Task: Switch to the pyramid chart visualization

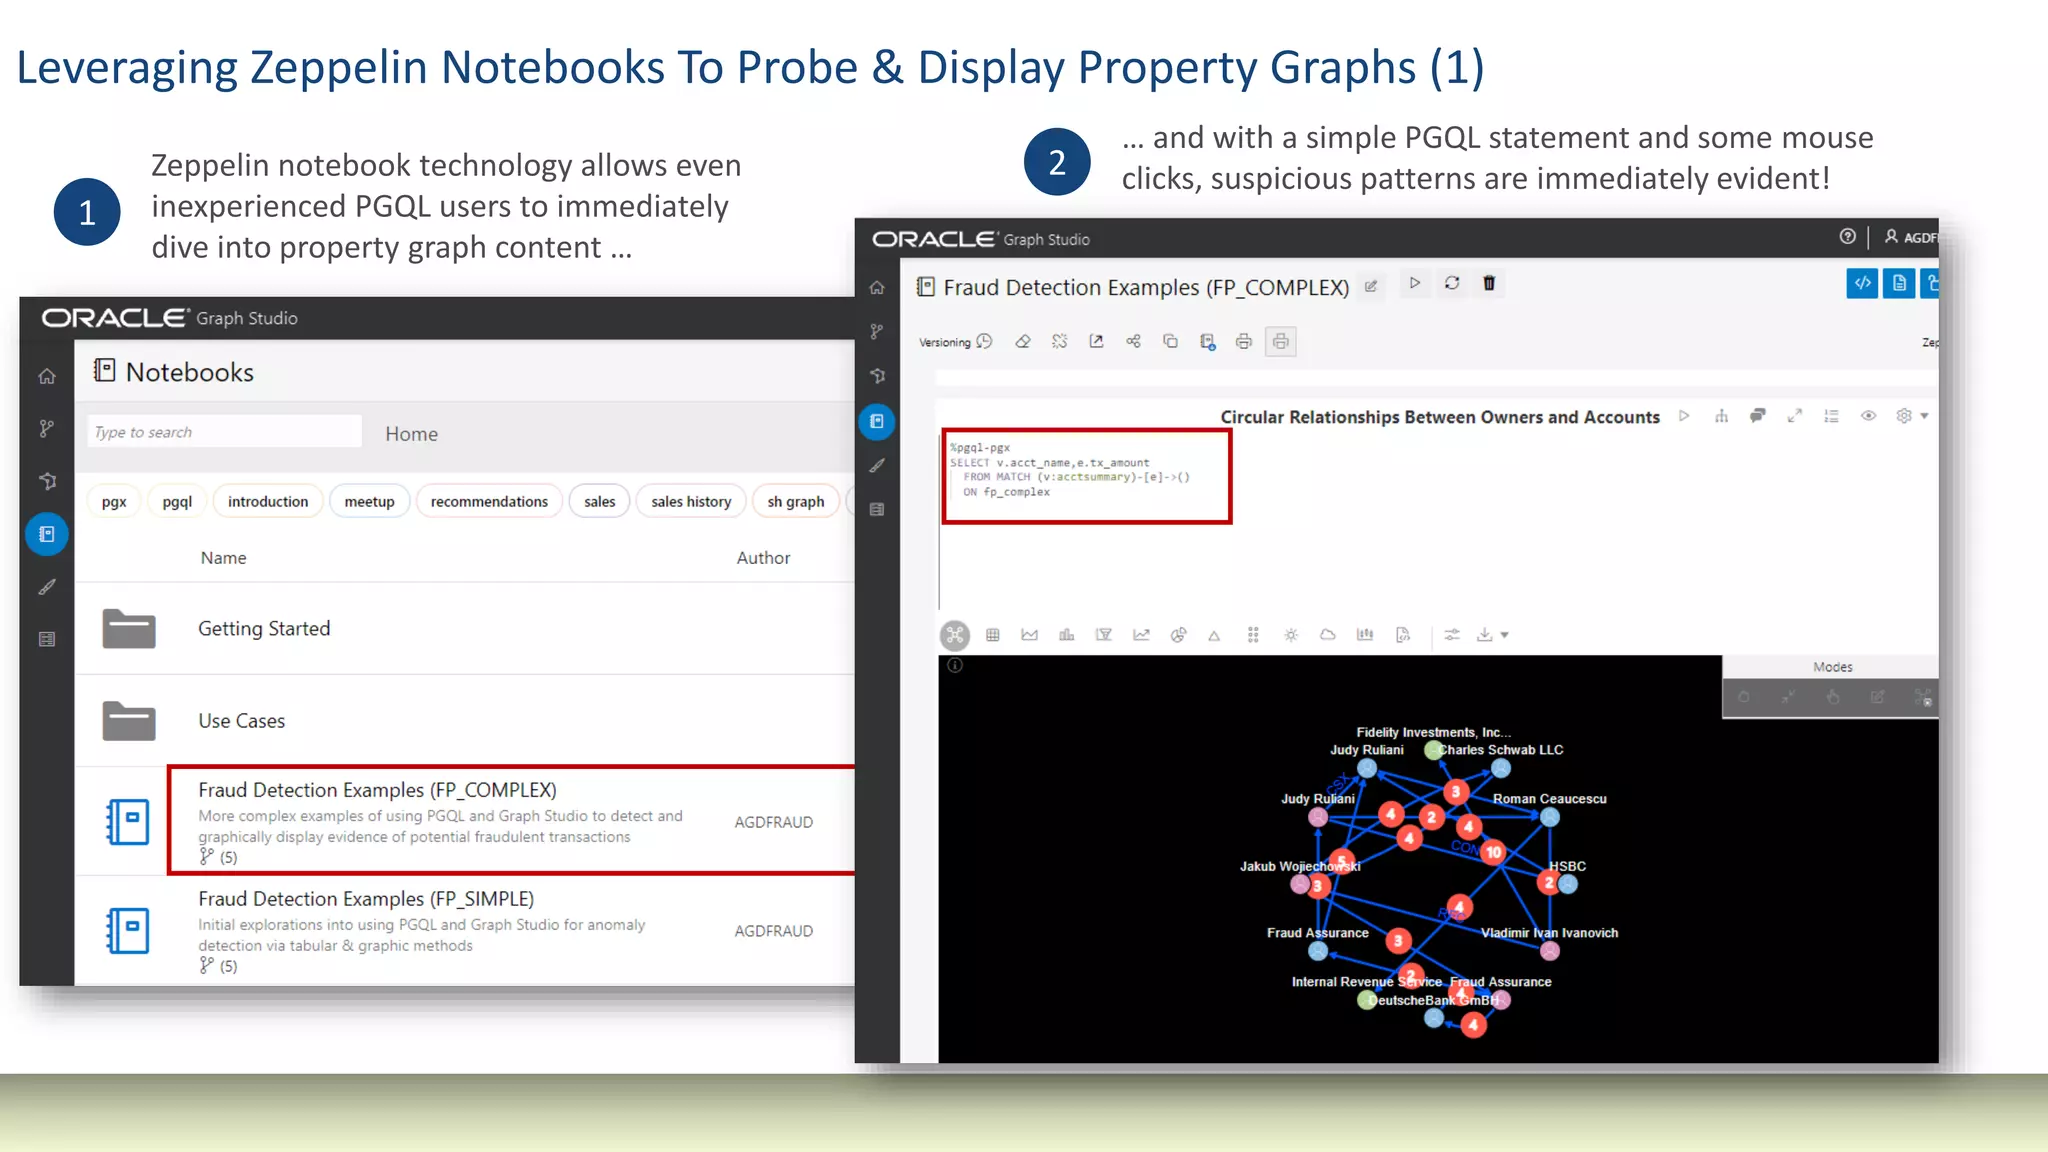Action: point(1214,635)
